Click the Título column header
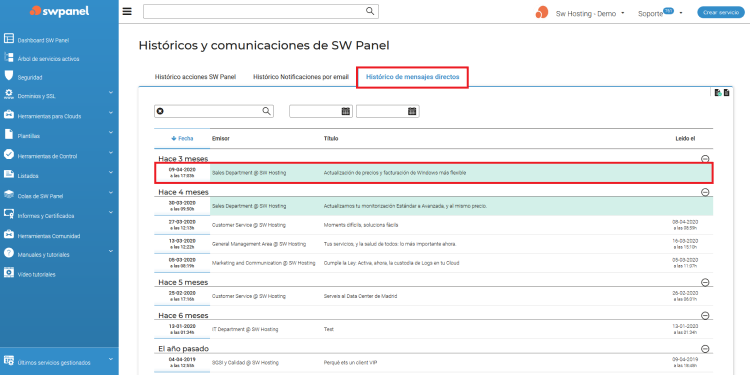The width and height of the screenshot is (750, 375). 331,138
